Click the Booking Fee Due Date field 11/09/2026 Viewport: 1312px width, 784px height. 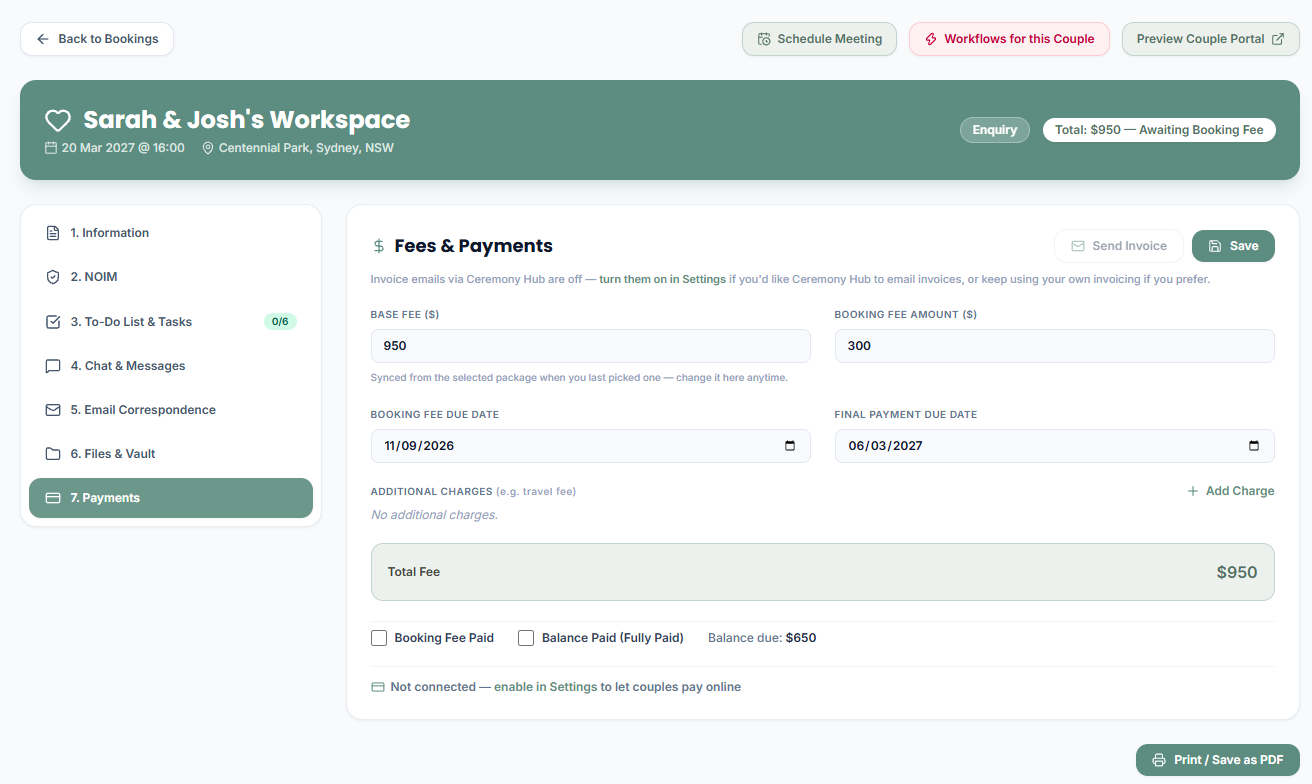coord(590,446)
